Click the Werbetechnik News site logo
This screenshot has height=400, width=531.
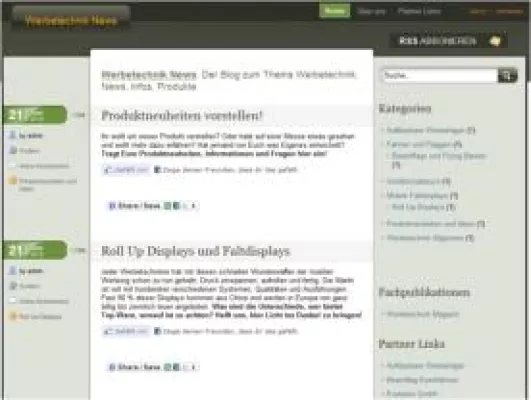[71, 20]
